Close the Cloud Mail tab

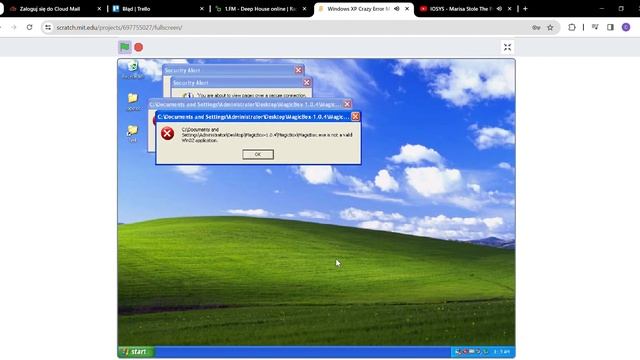tap(99, 9)
